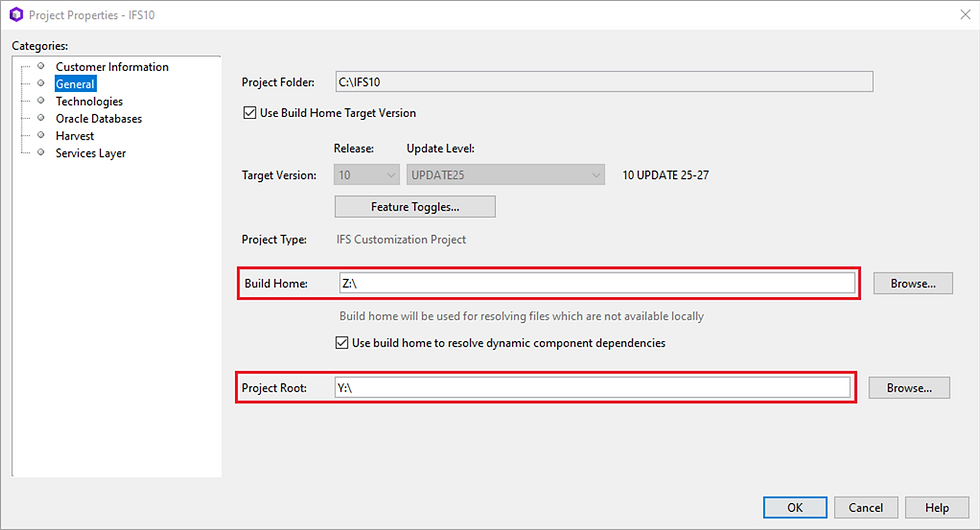980x530 pixels.
Task: Click into the Project Folder field
Action: pos(604,82)
